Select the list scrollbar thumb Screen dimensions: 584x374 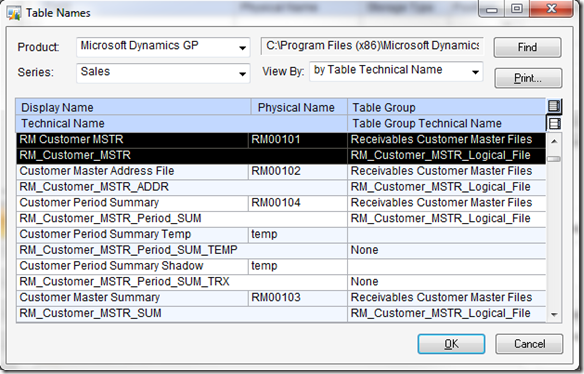(x=554, y=159)
